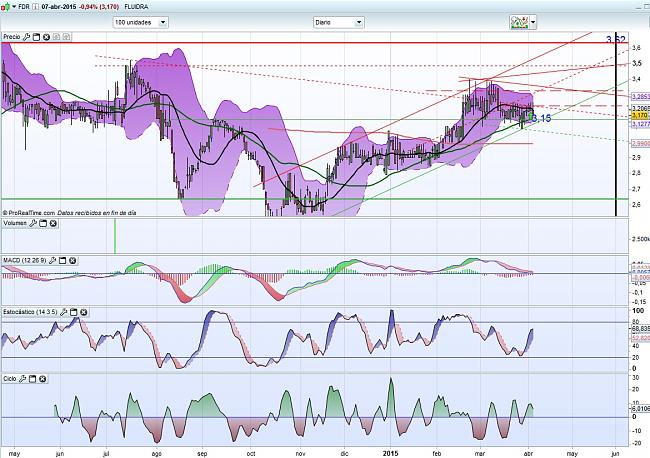Open the candlestick chart style icon

click(5, 7)
